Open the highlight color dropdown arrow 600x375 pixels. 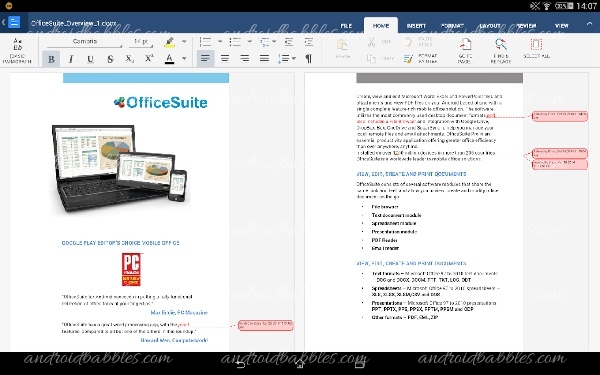[x=184, y=41]
